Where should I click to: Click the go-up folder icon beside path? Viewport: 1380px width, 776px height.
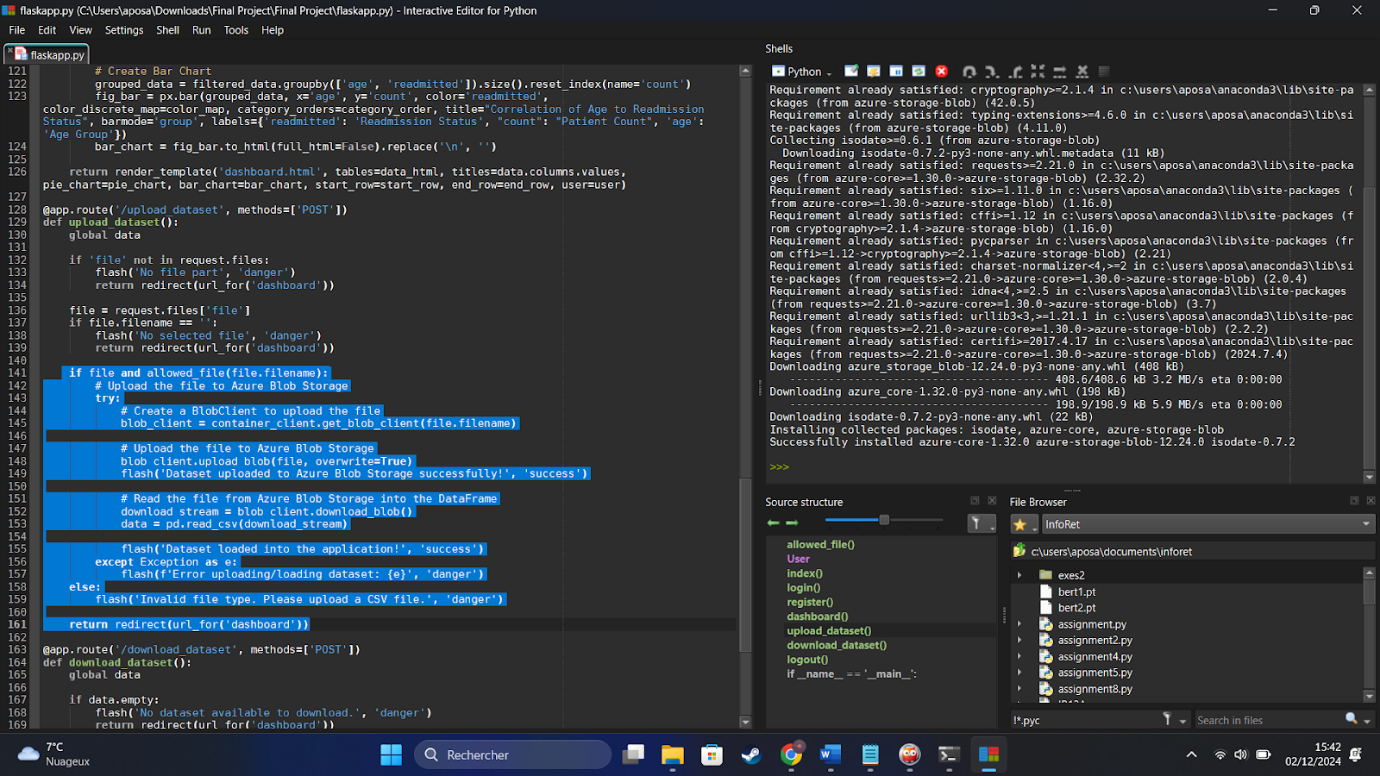click(1020, 551)
